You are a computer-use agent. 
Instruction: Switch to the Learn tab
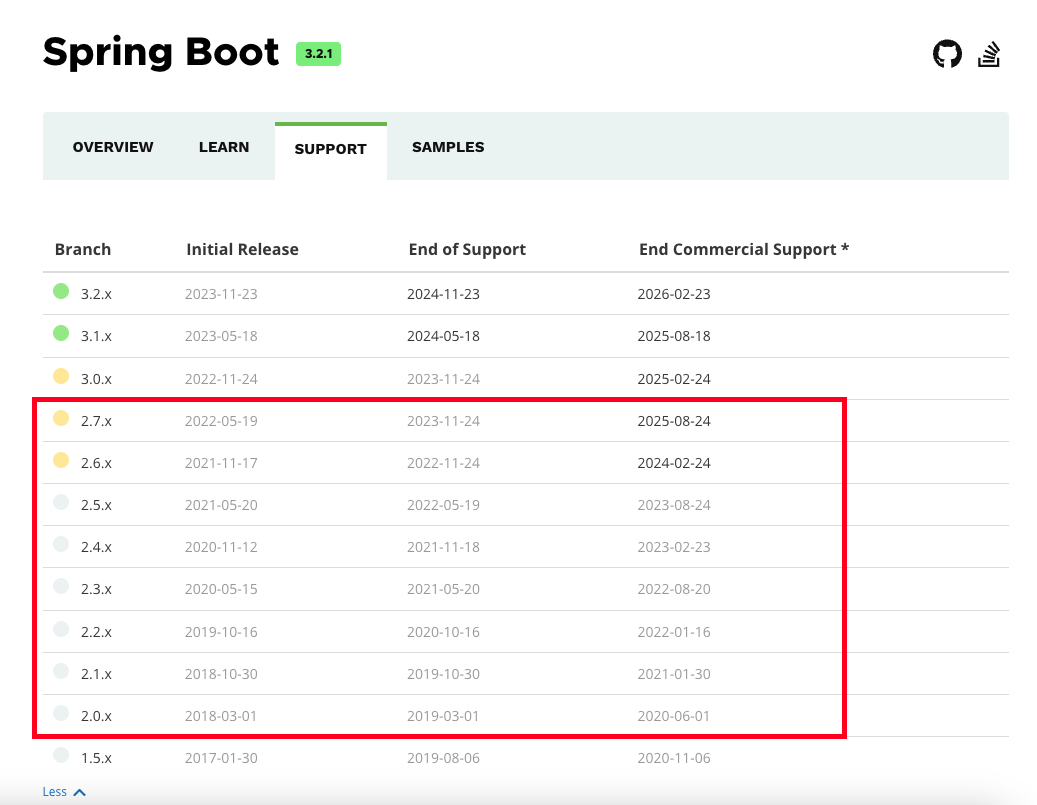224,147
